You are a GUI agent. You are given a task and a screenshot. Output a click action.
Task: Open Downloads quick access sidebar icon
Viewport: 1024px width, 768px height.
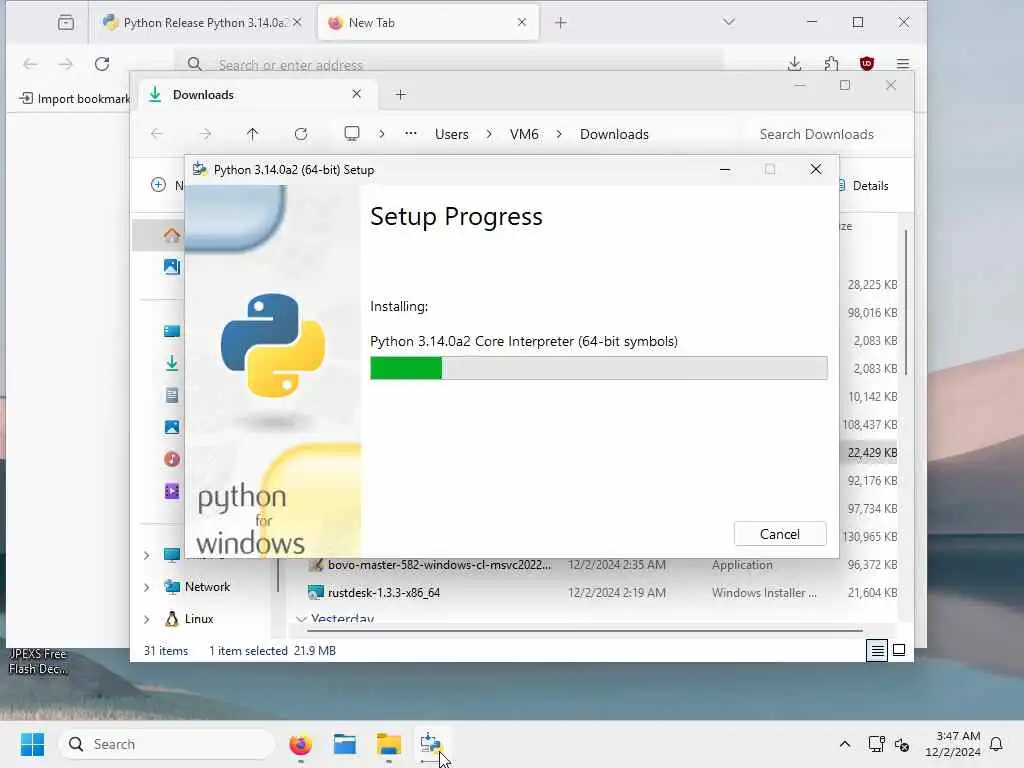coord(172,363)
